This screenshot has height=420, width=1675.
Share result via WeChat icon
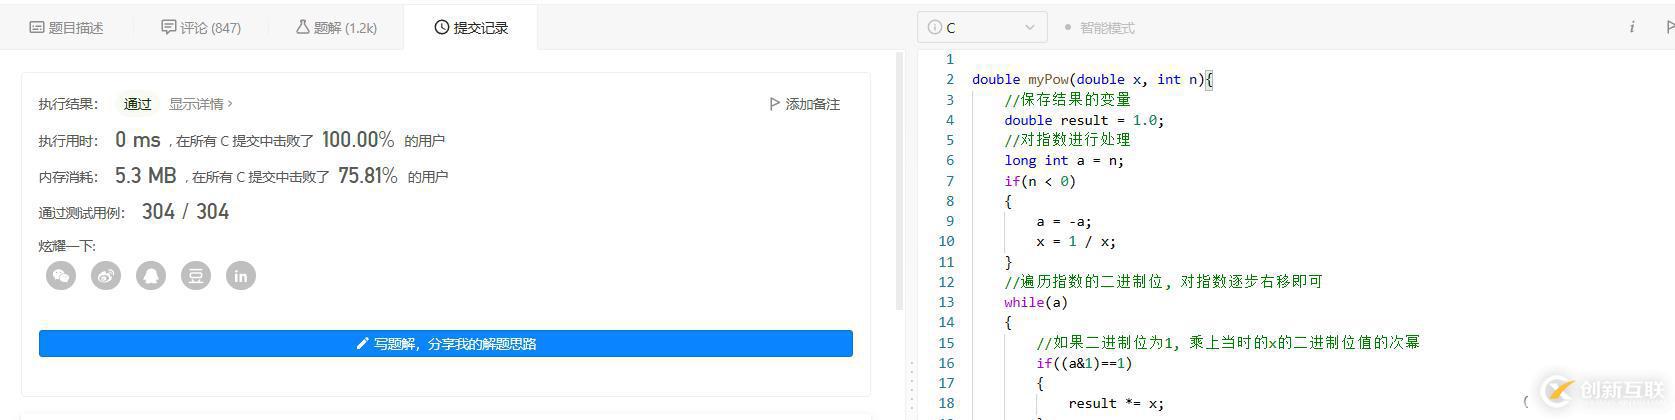(x=61, y=276)
